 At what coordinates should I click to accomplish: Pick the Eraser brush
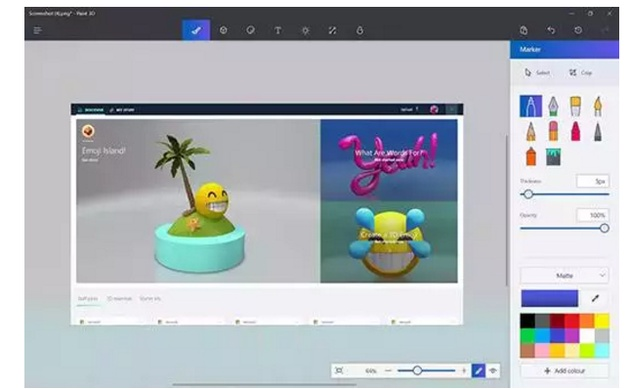553,131
